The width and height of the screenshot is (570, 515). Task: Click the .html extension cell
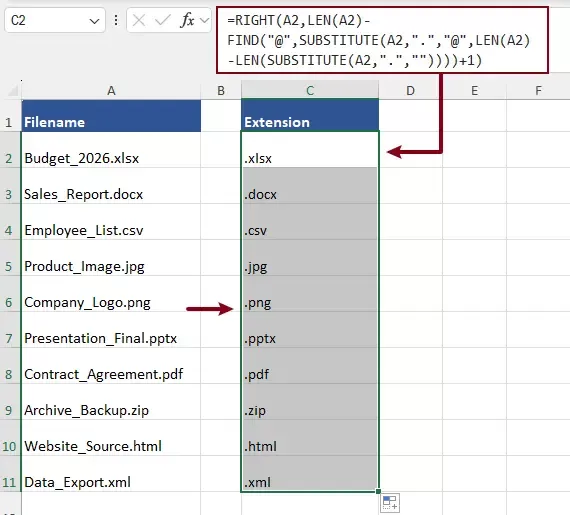310,438
